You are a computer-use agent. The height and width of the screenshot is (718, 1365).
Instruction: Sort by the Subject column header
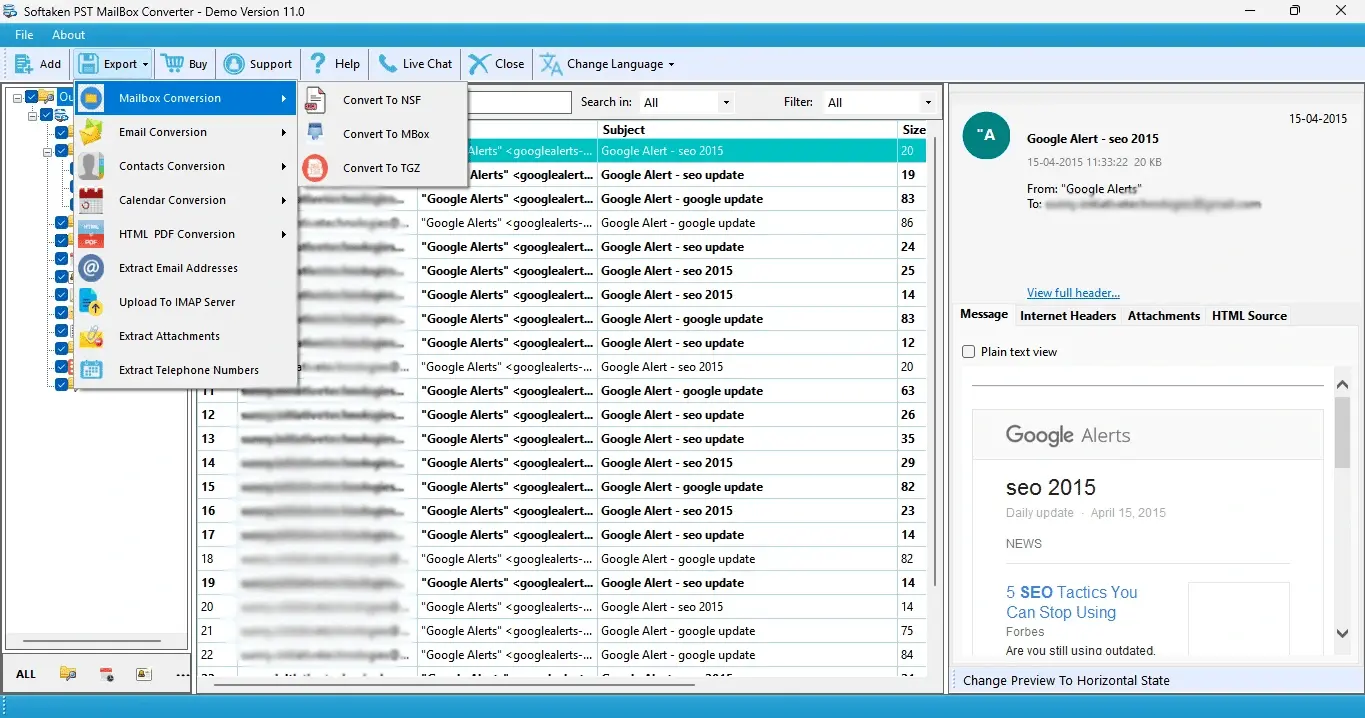(x=748, y=130)
